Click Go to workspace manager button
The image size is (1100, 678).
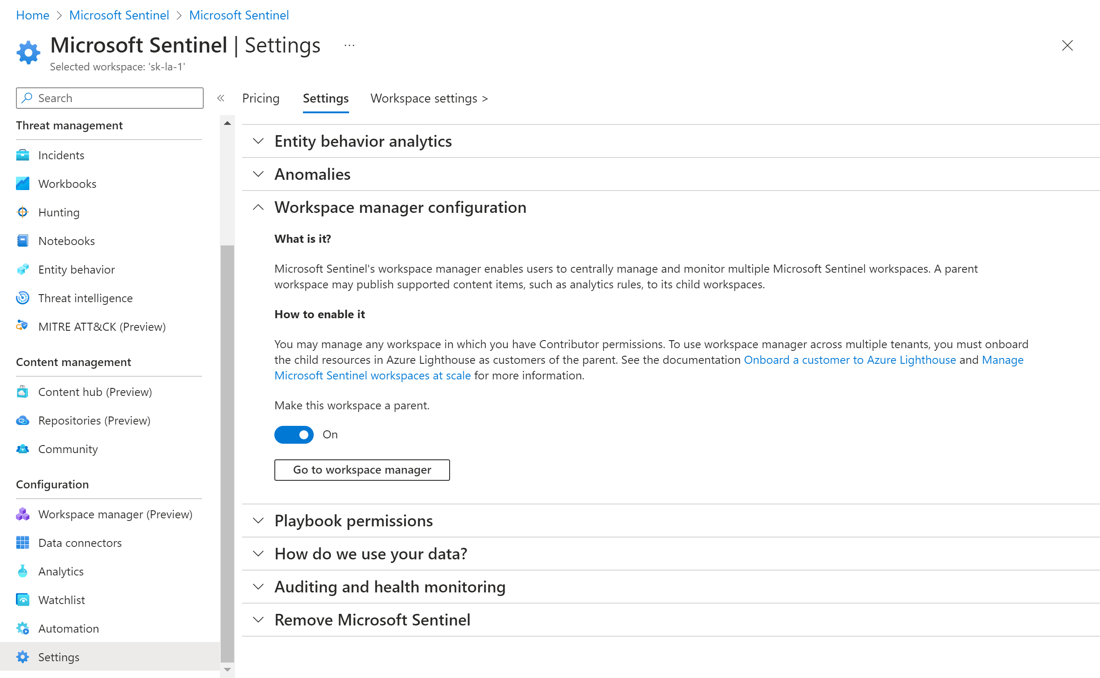362,470
